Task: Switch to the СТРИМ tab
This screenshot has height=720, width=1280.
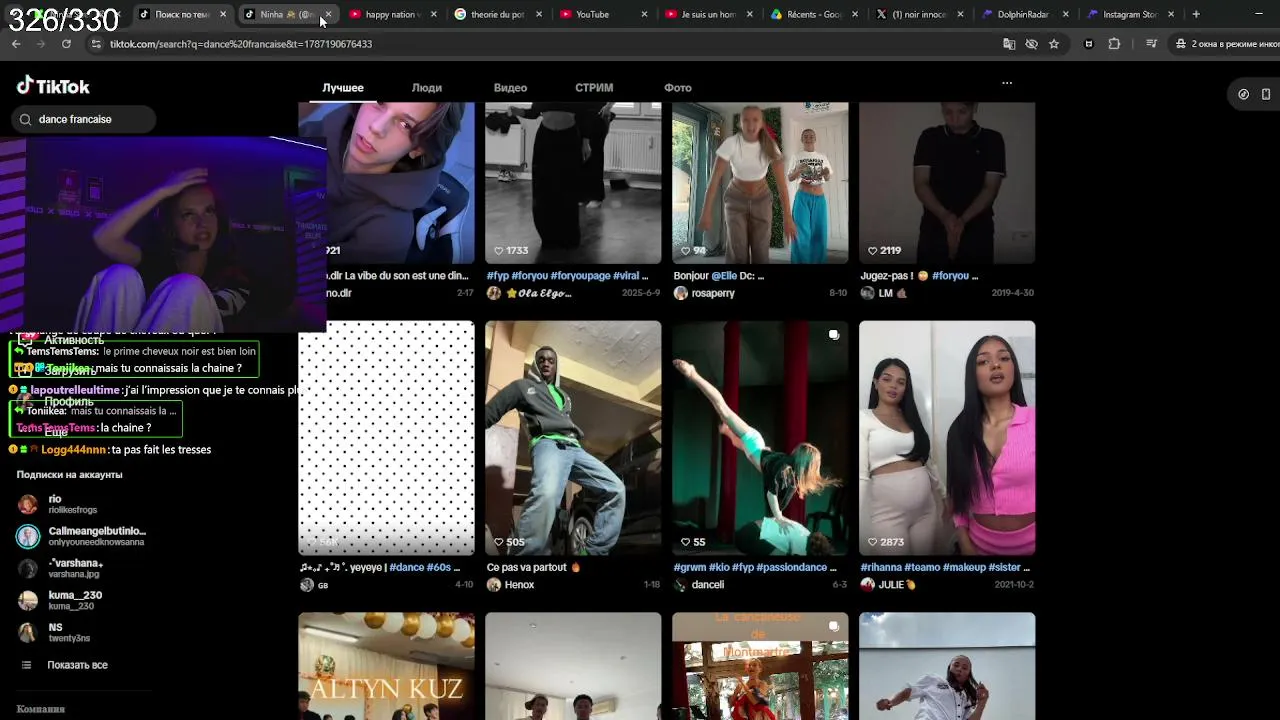Action: [594, 88]
